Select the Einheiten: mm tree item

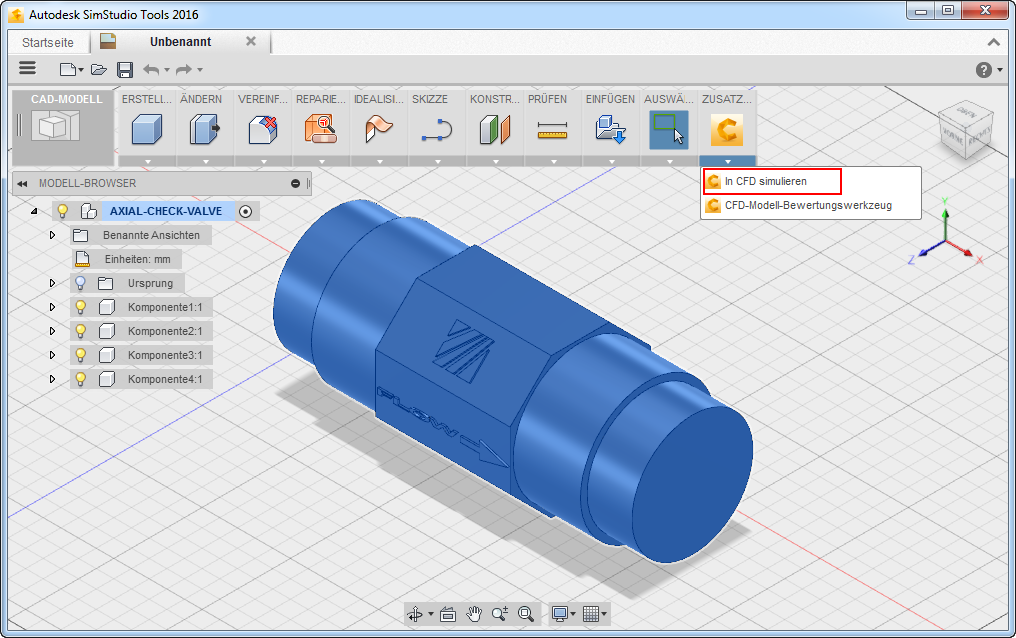click(x=127, y=259)
